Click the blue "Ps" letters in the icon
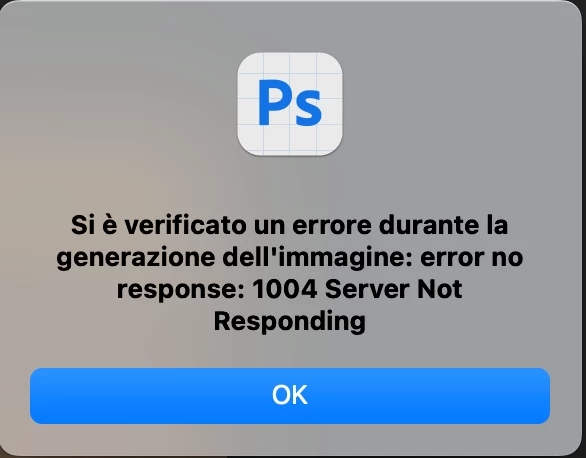Image resolution: width=586 pixels, height=458 pixels. click(290, 103)
